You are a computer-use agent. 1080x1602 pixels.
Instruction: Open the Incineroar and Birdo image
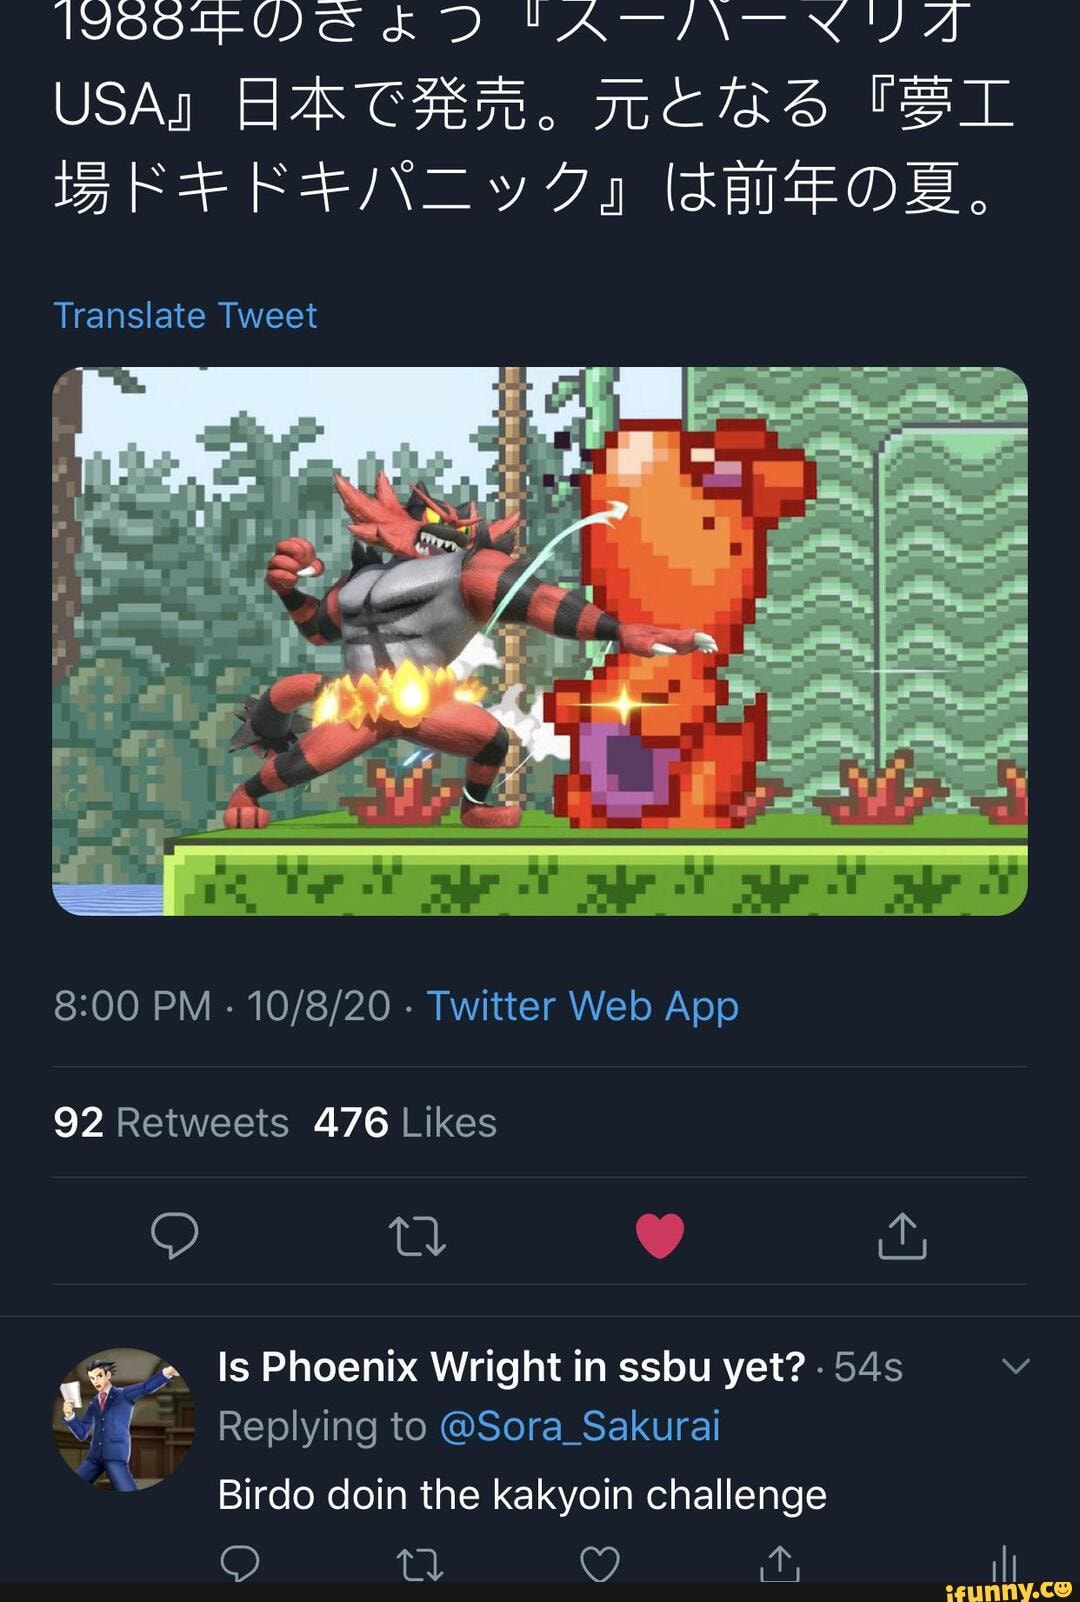click(x=540, y=640)
